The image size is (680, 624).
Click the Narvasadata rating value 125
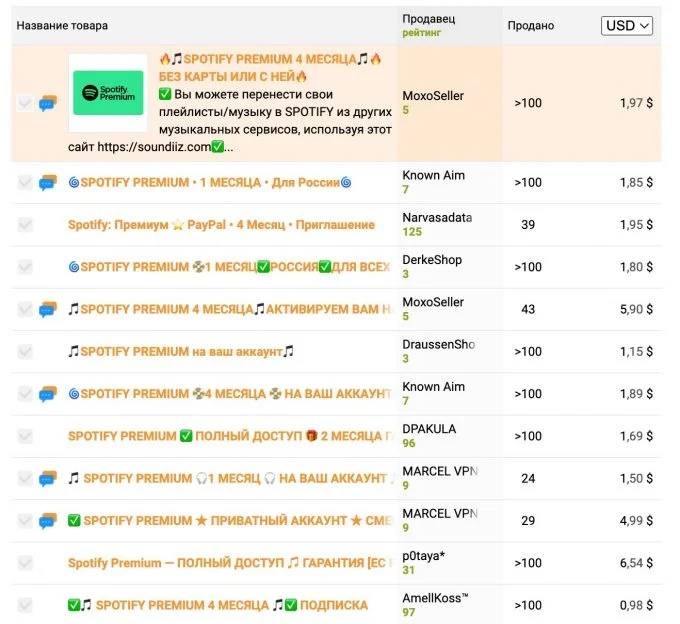click(412, 232)
